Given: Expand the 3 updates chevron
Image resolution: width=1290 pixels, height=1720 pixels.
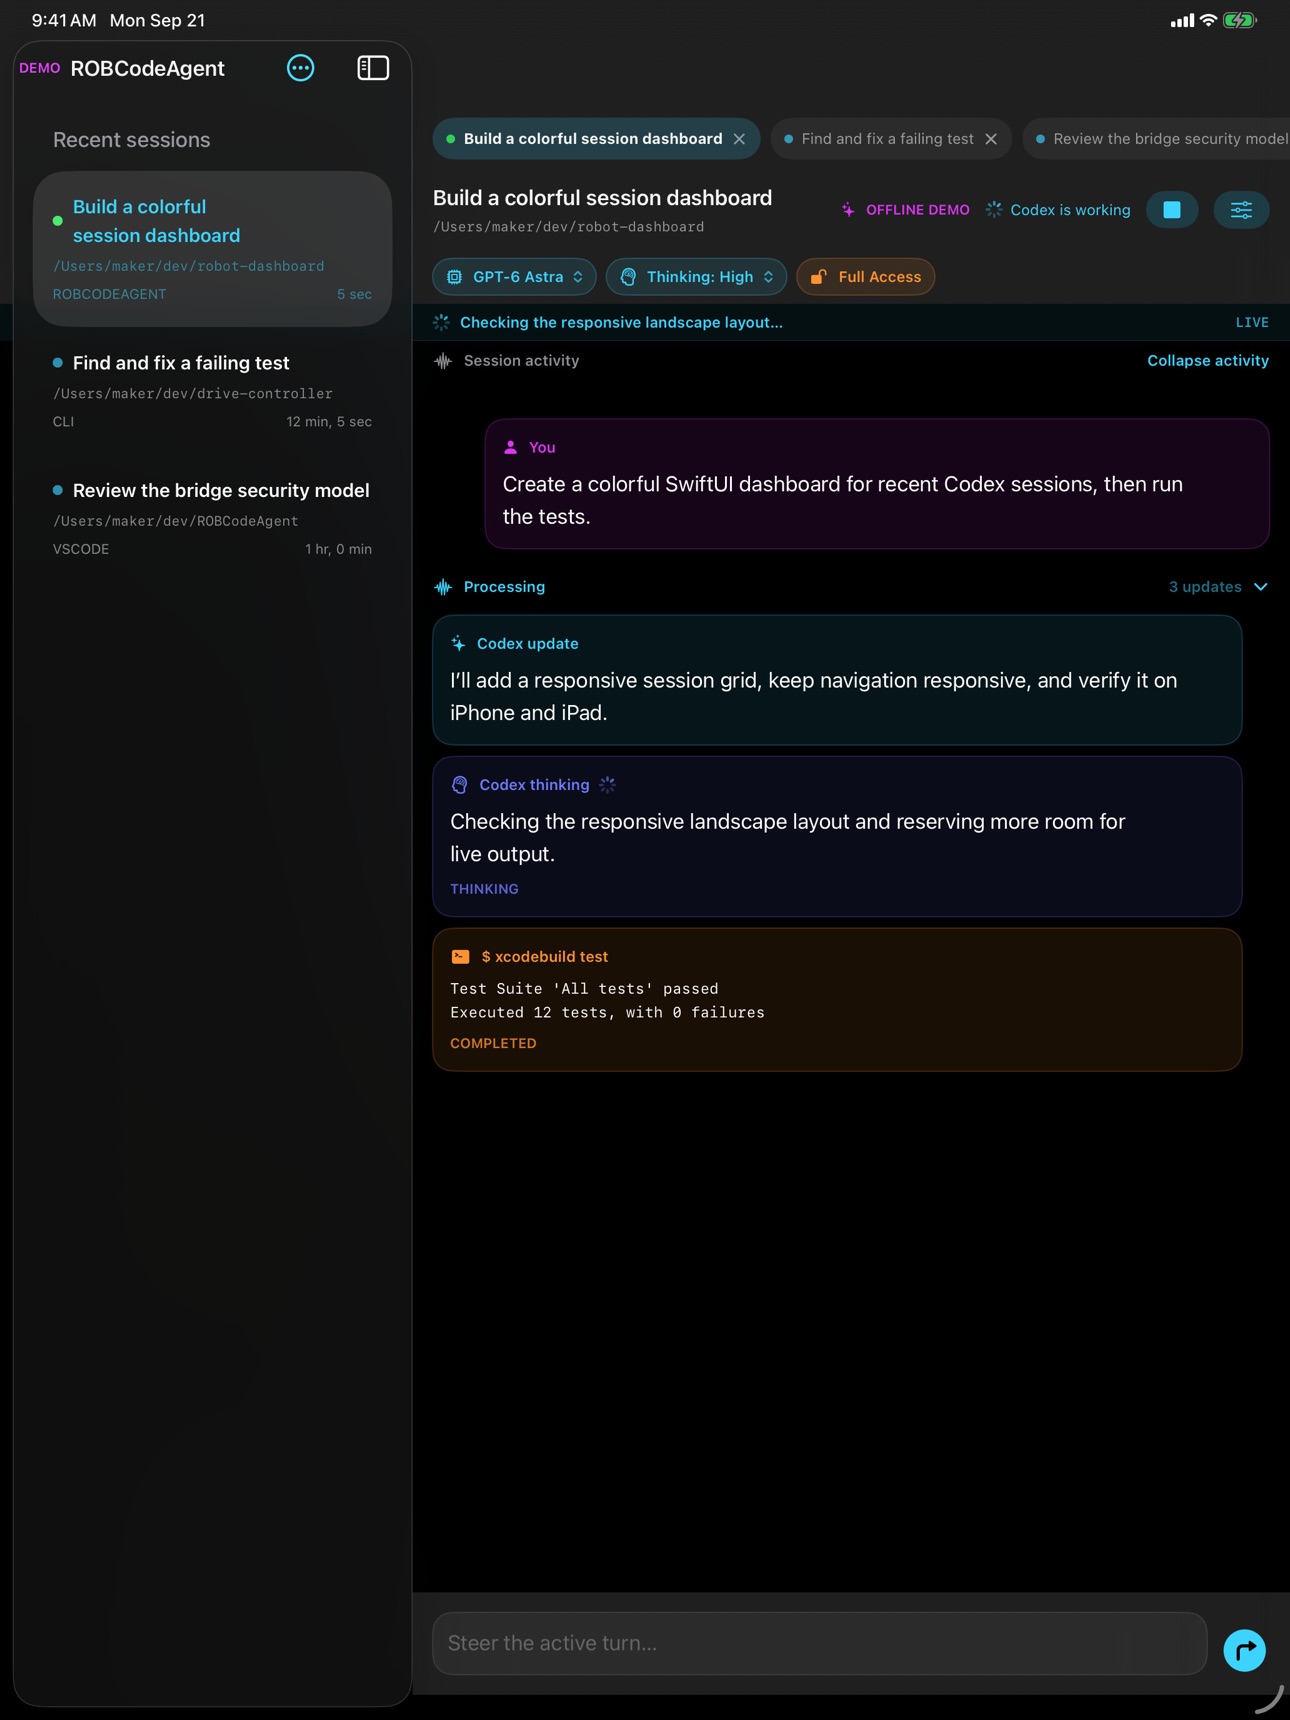Looking at the screenshot, I should [1260, 587].
